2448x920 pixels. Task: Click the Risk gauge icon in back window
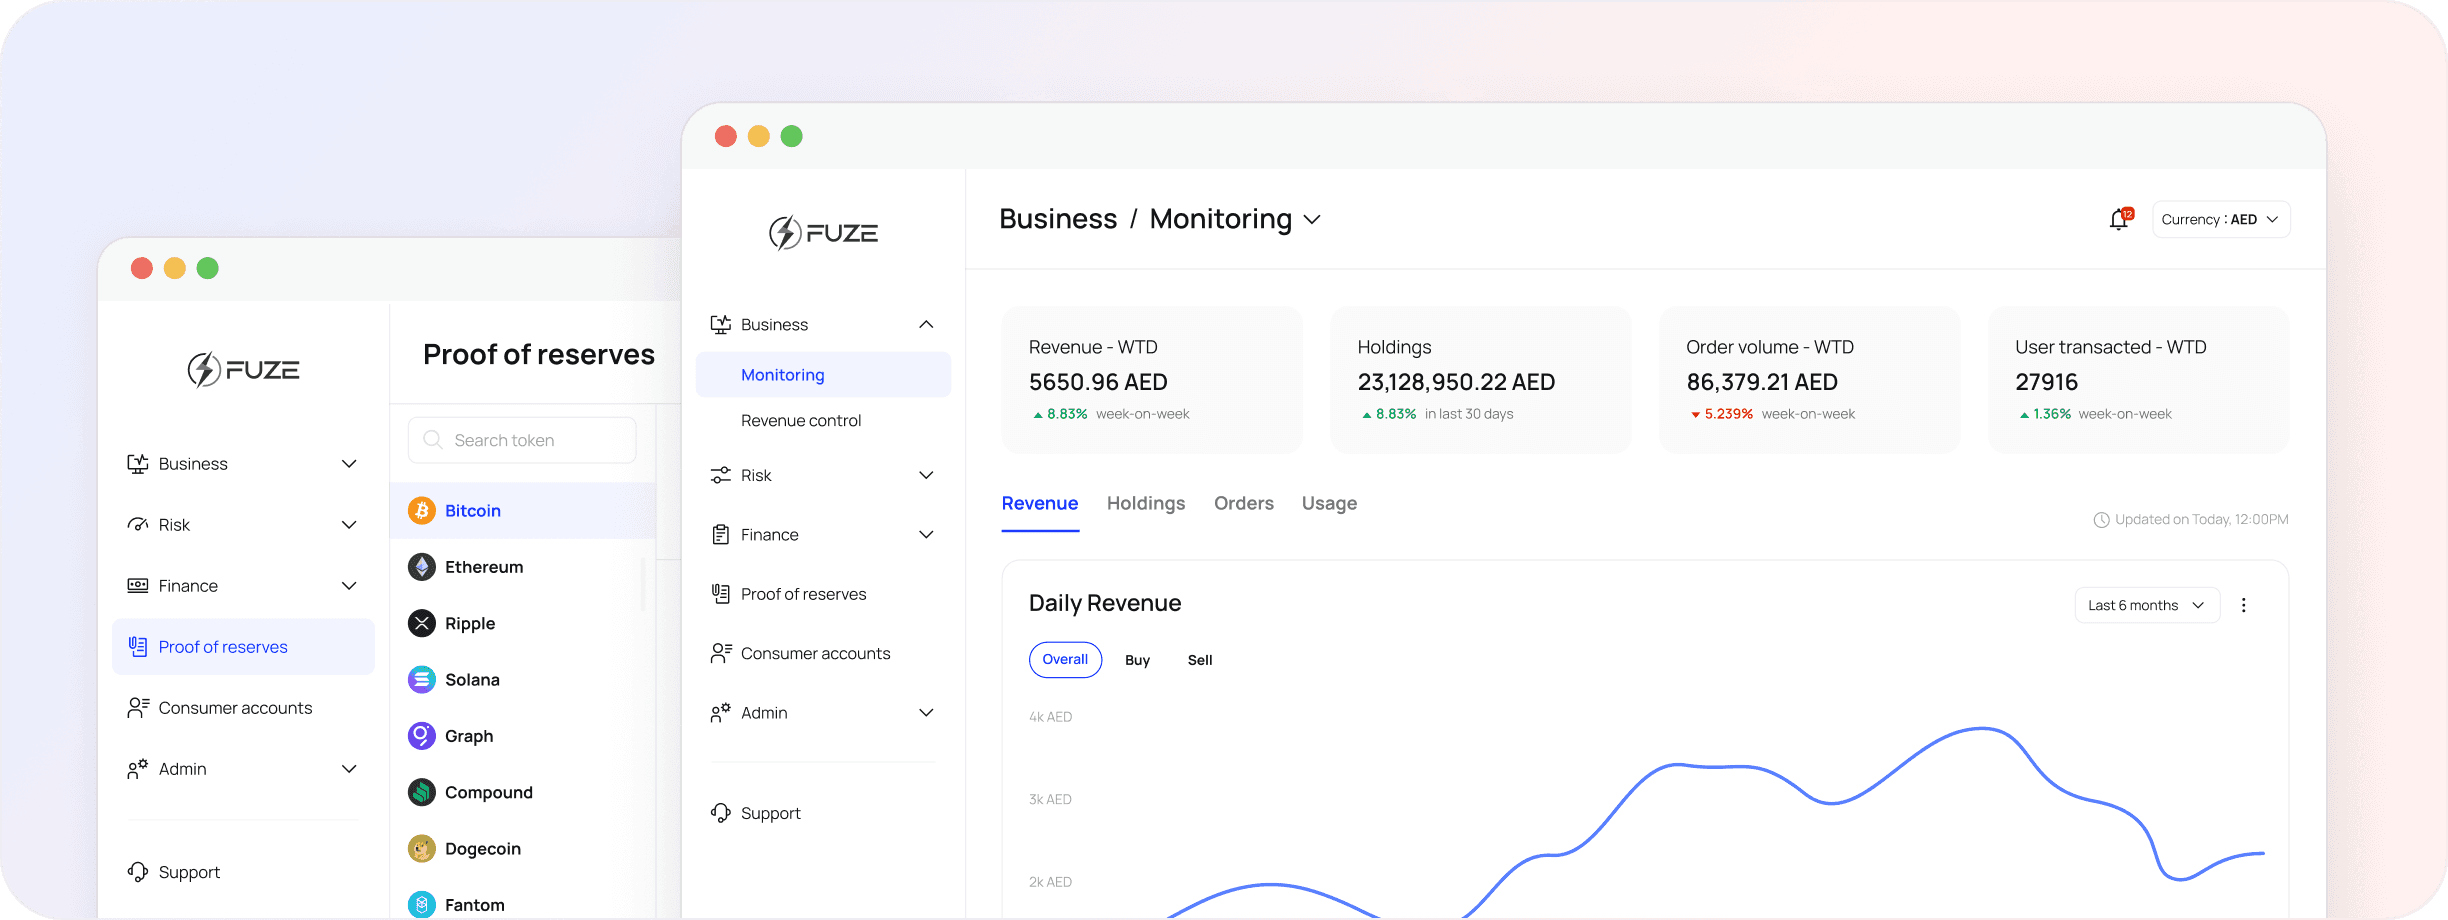(138, 525)
